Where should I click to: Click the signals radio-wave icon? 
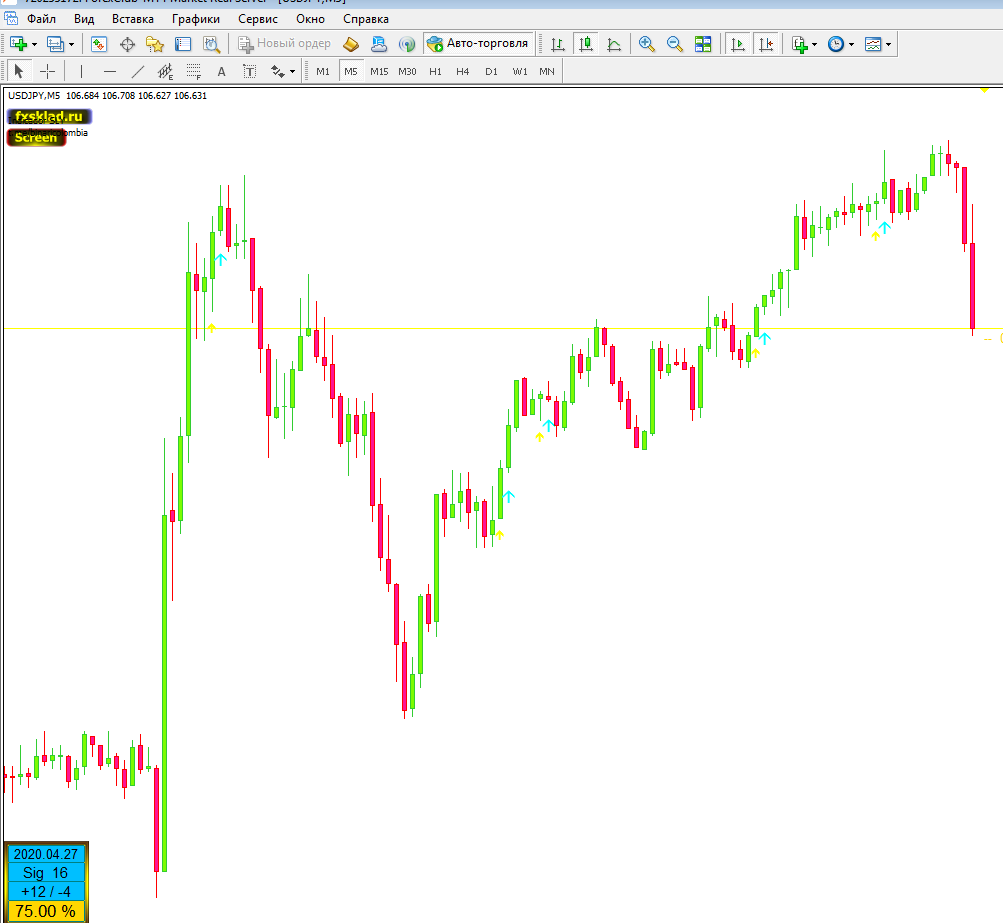[x=407, y=44]
